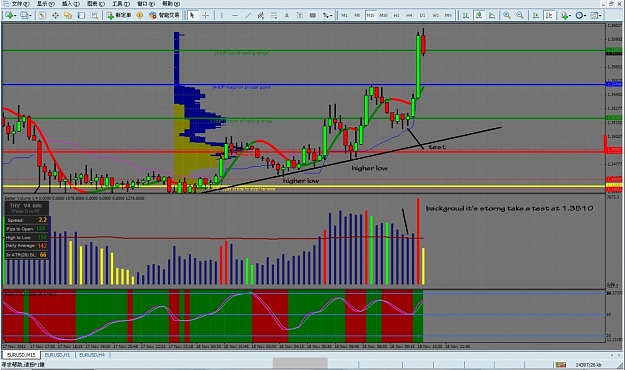Toggle the Terminal window icon

coord(81,15)
